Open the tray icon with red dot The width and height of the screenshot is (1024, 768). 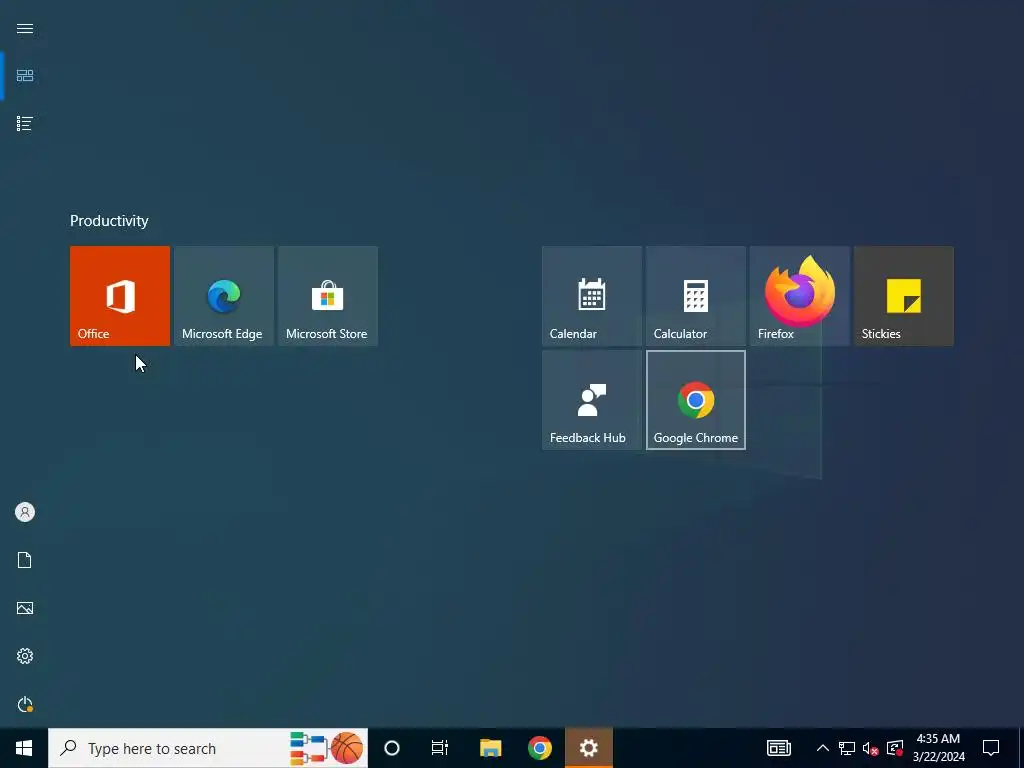click(x=895, y=748)
